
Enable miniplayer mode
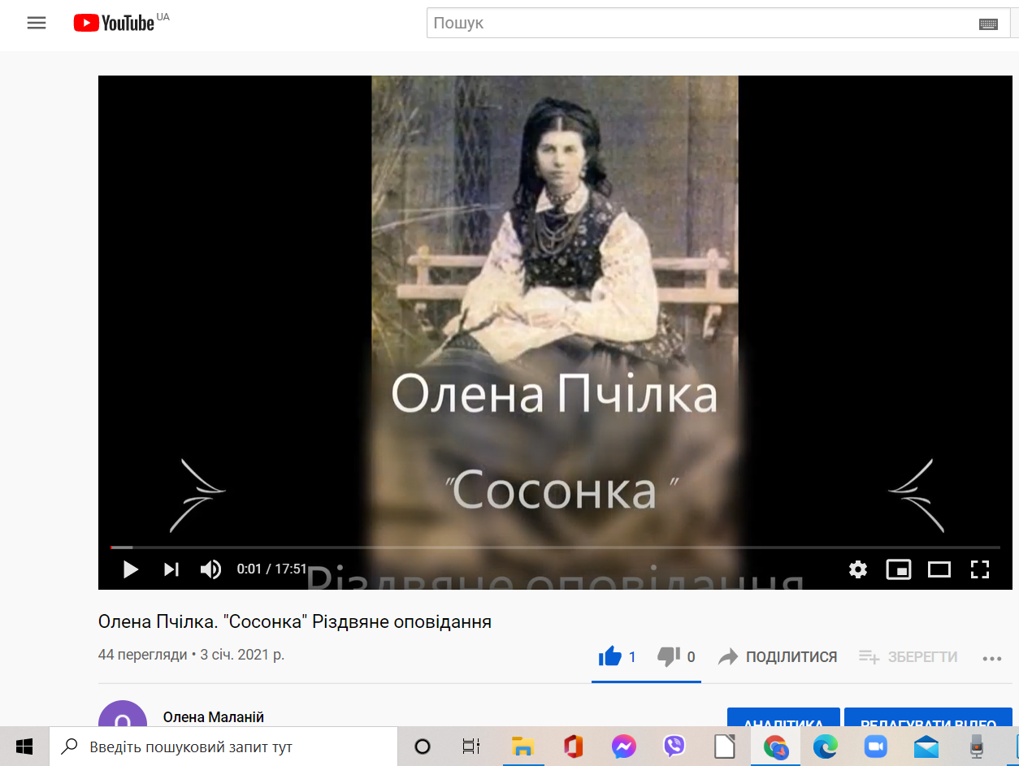click(898, 568)
